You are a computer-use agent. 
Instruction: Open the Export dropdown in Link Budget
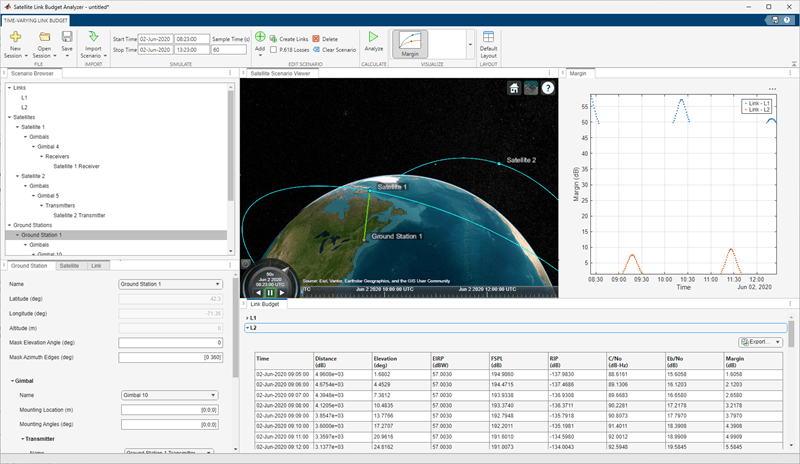pyautogui.click(x=778, y=342)
